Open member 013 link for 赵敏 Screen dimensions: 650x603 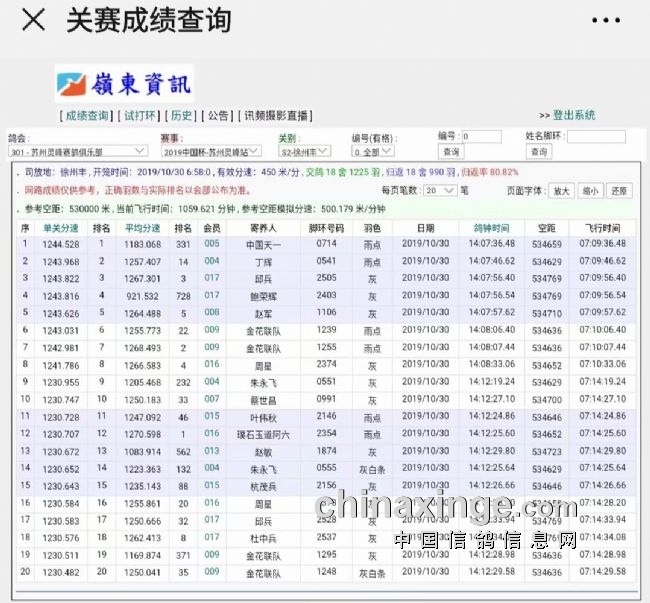tap(211, 451)
